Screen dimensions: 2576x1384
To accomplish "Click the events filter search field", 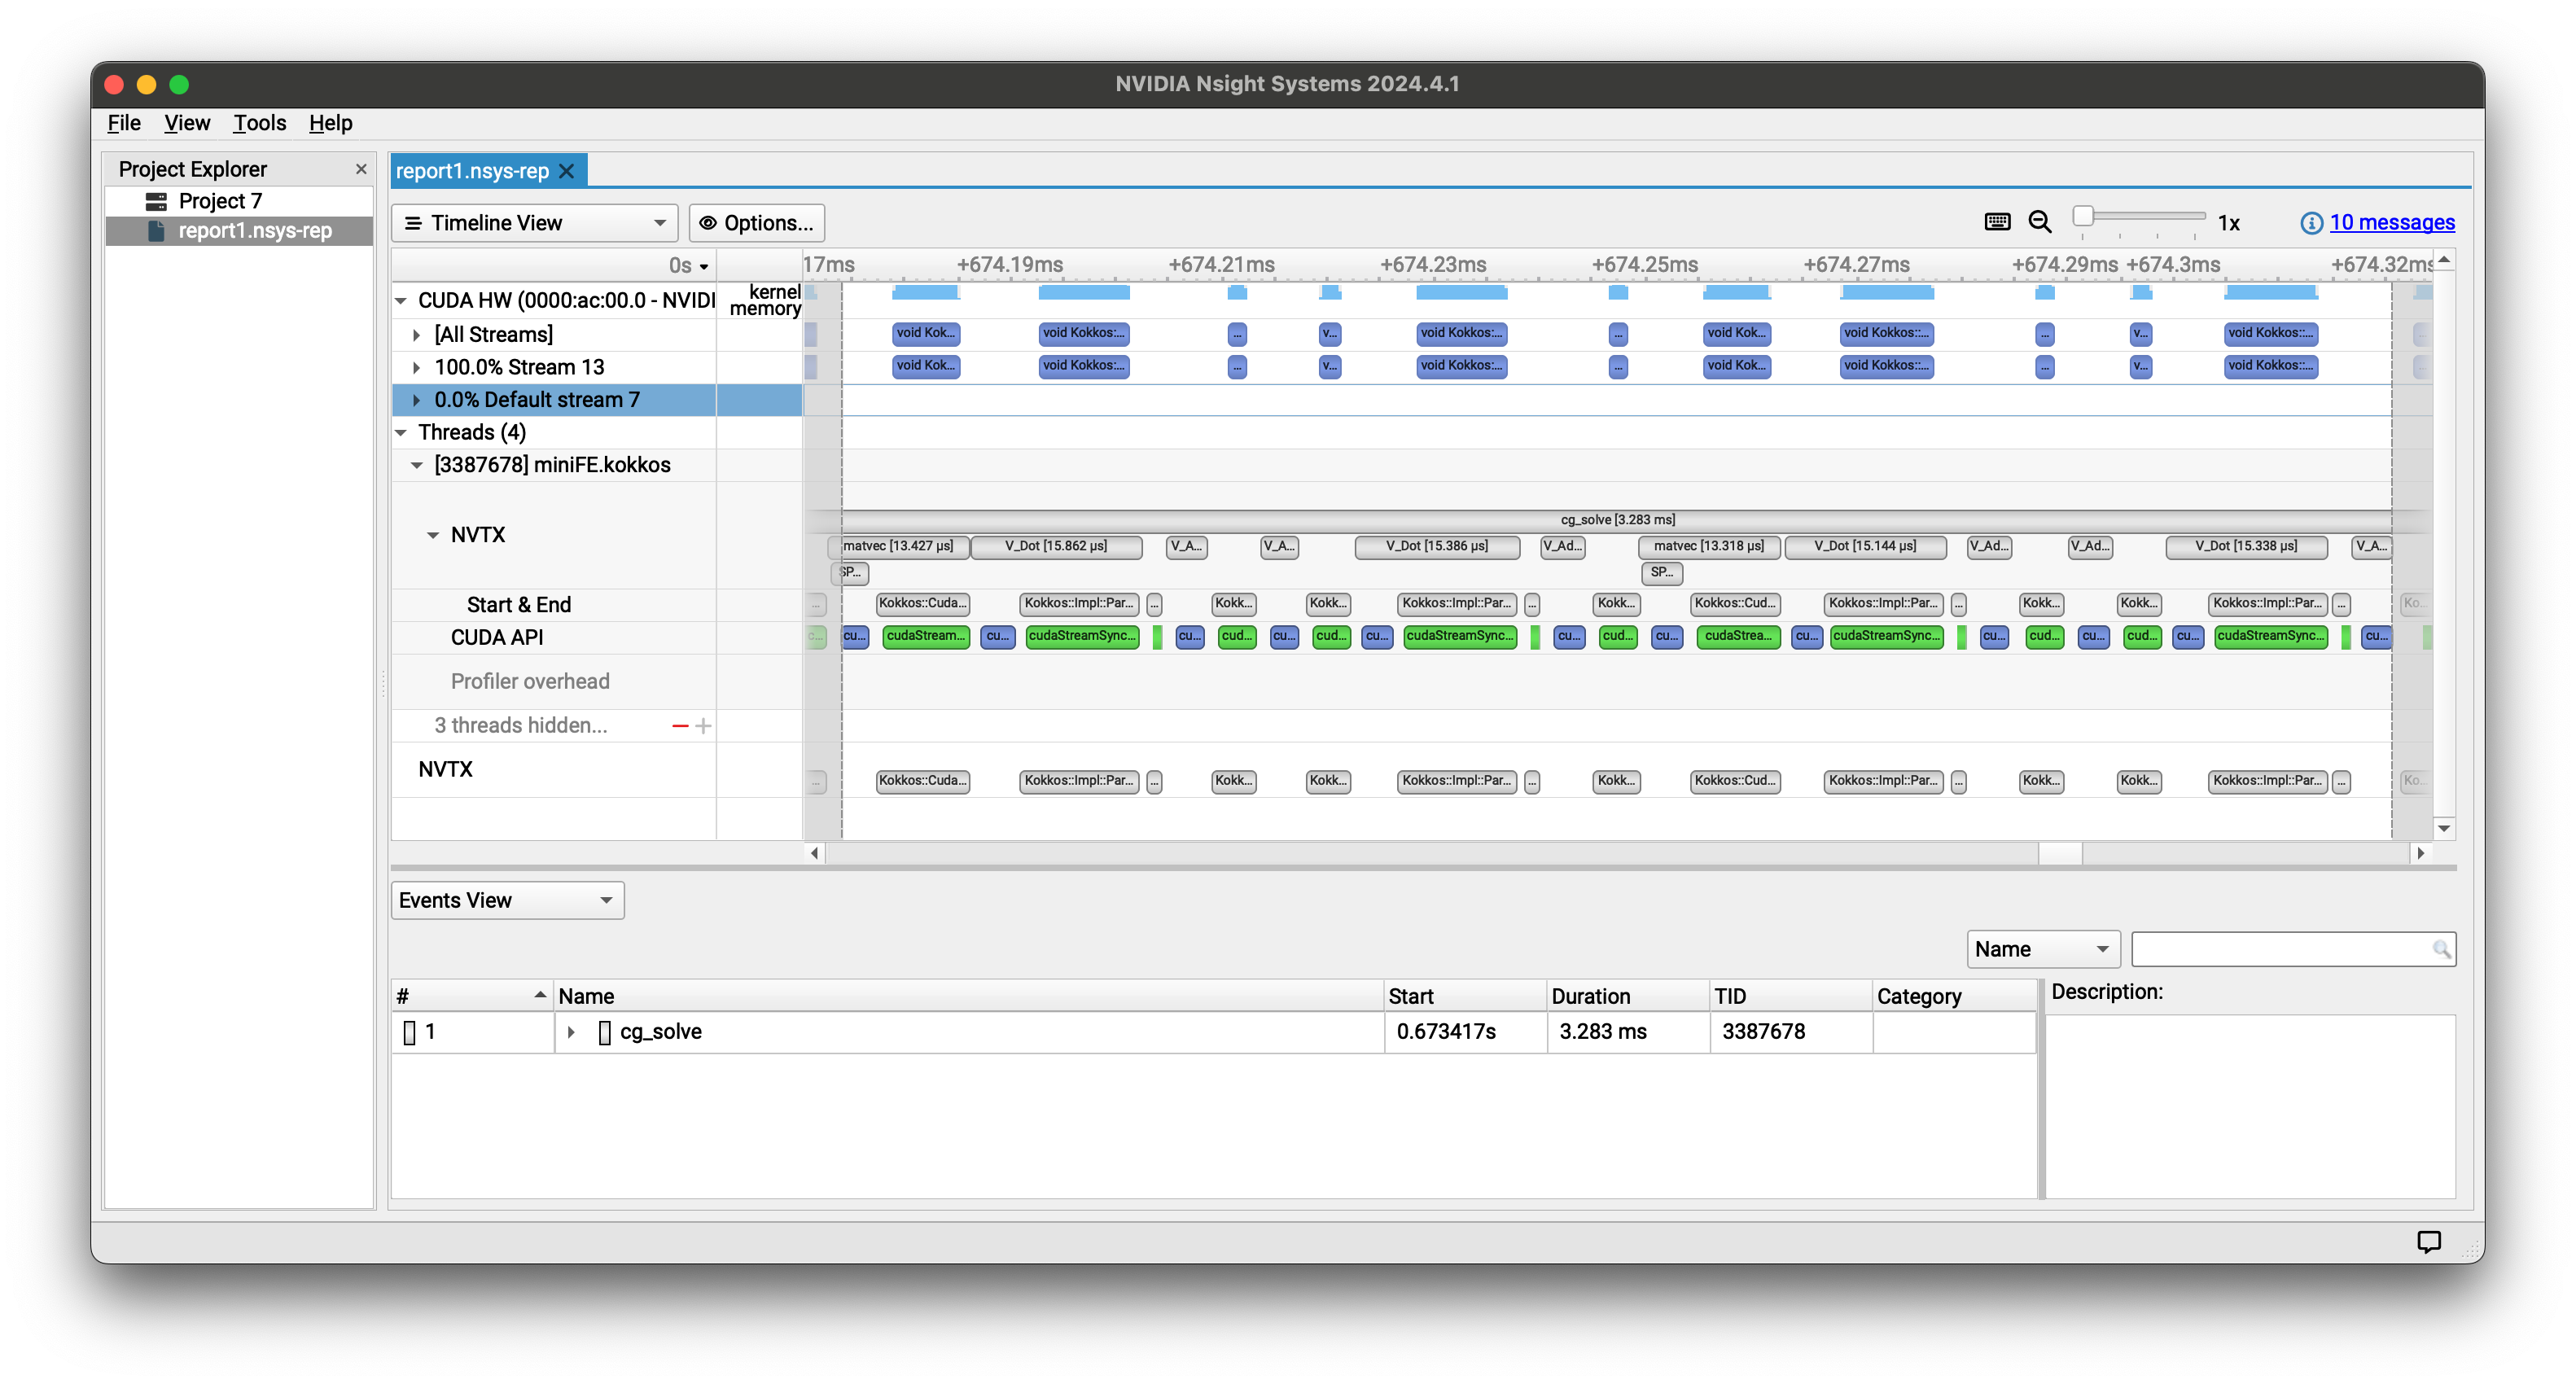I will point(2293,949).
